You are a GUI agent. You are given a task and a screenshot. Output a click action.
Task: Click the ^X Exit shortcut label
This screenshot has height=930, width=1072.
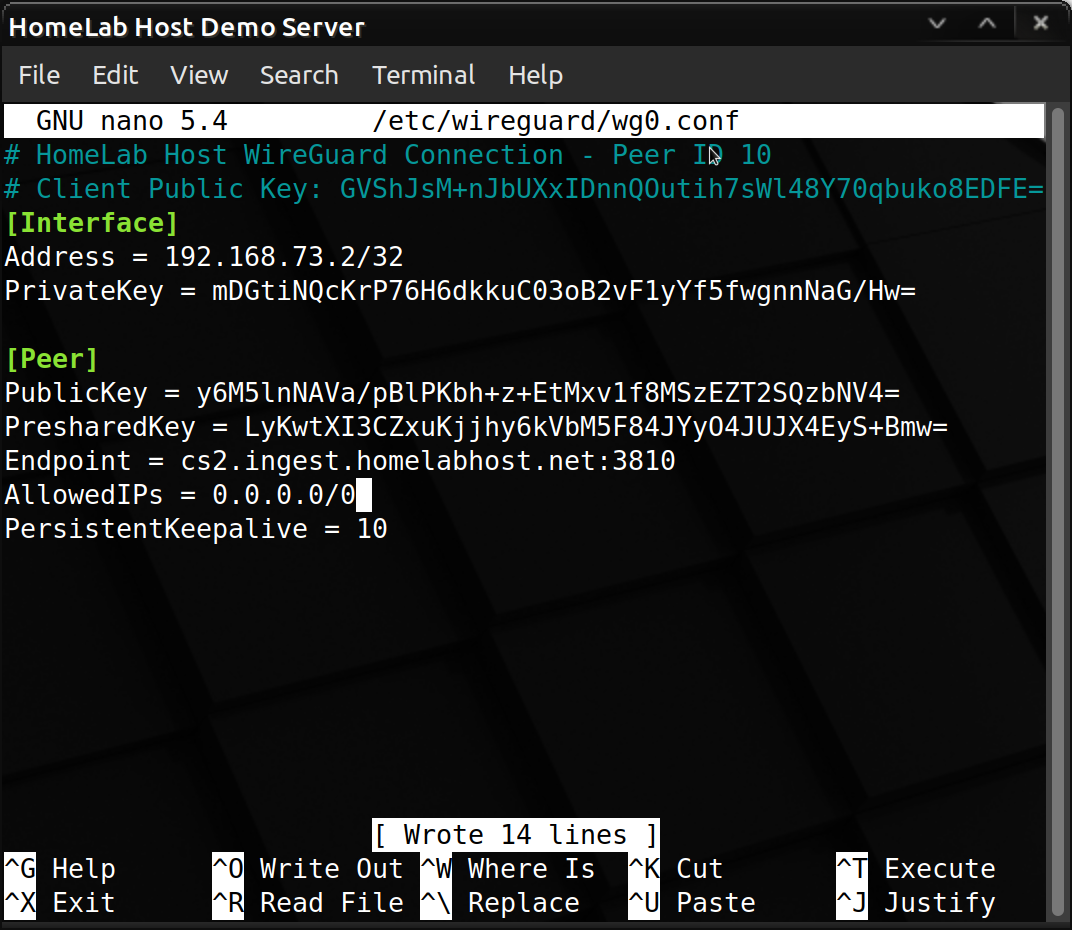click(x=62, y=903)
